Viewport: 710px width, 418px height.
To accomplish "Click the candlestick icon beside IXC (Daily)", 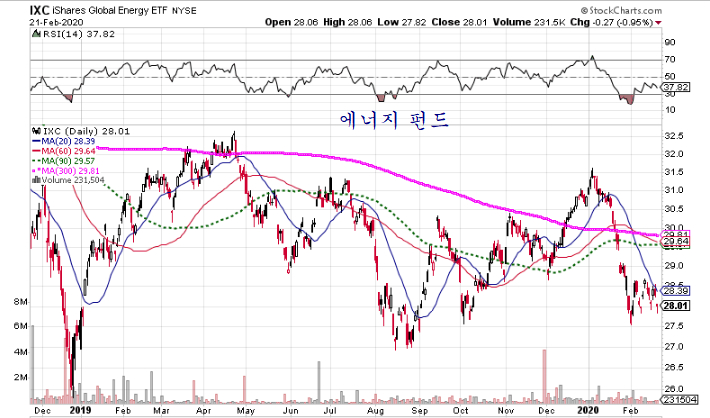I will [x=36, y=131].
